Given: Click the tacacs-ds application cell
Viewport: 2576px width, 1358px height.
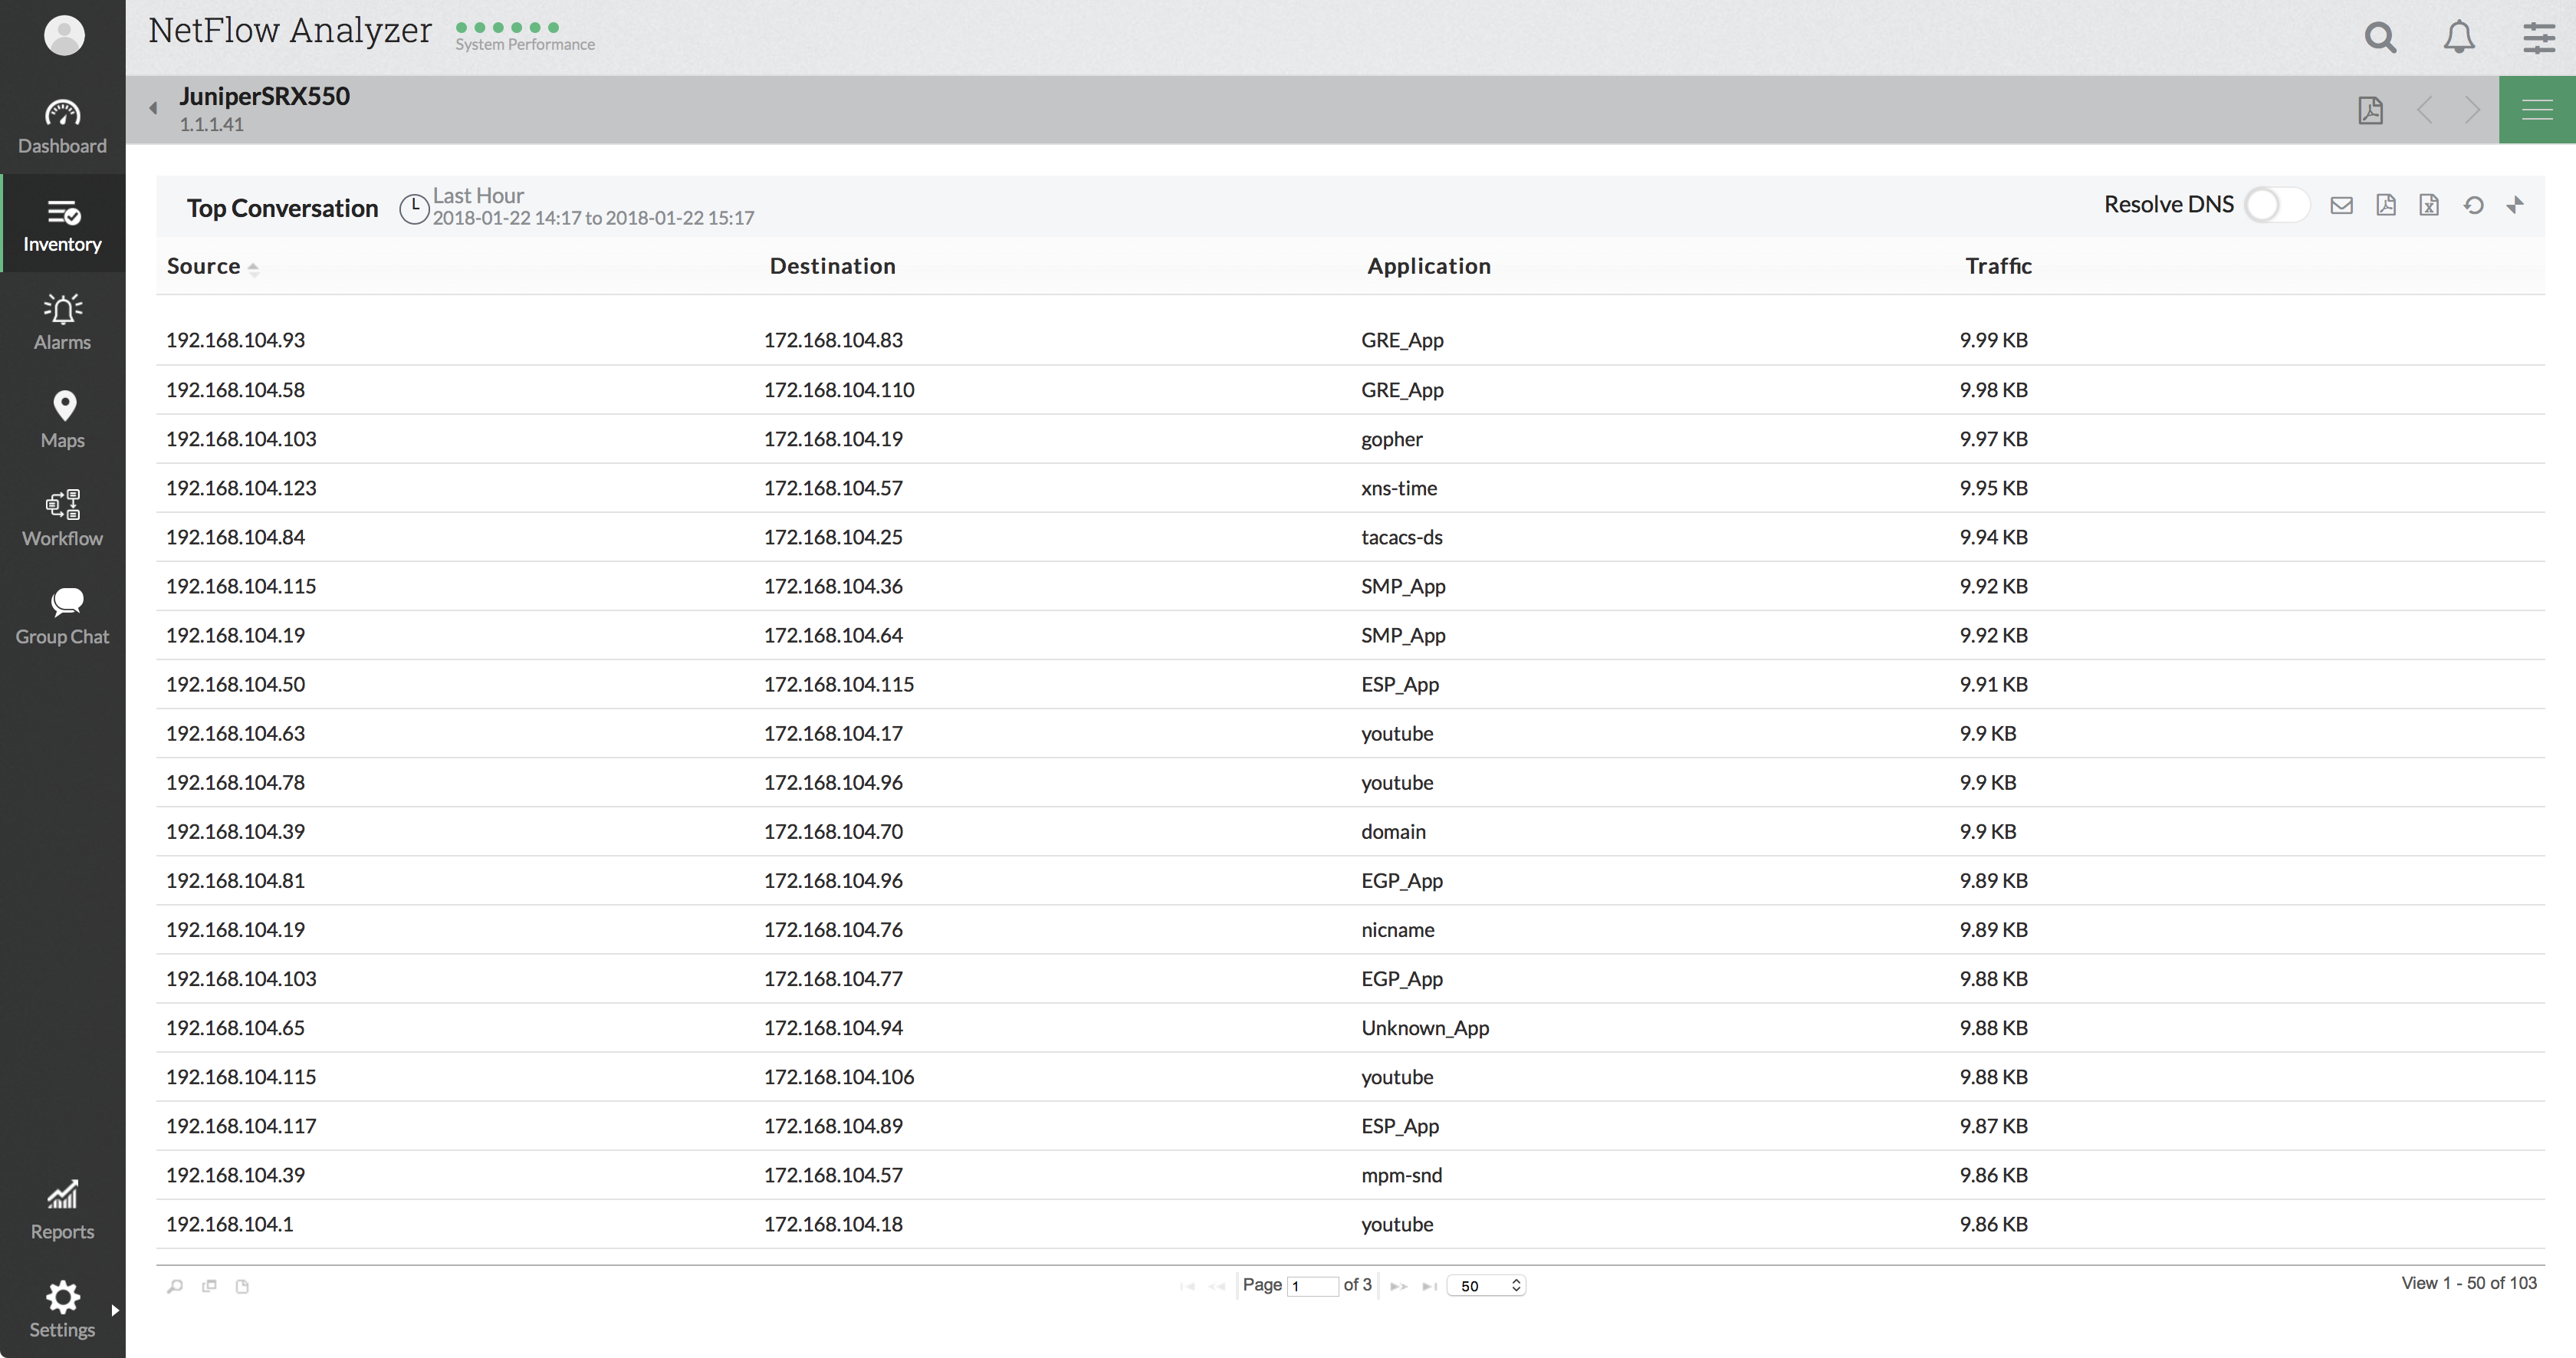Looking at the screenshot, I should pos(1401,537).
